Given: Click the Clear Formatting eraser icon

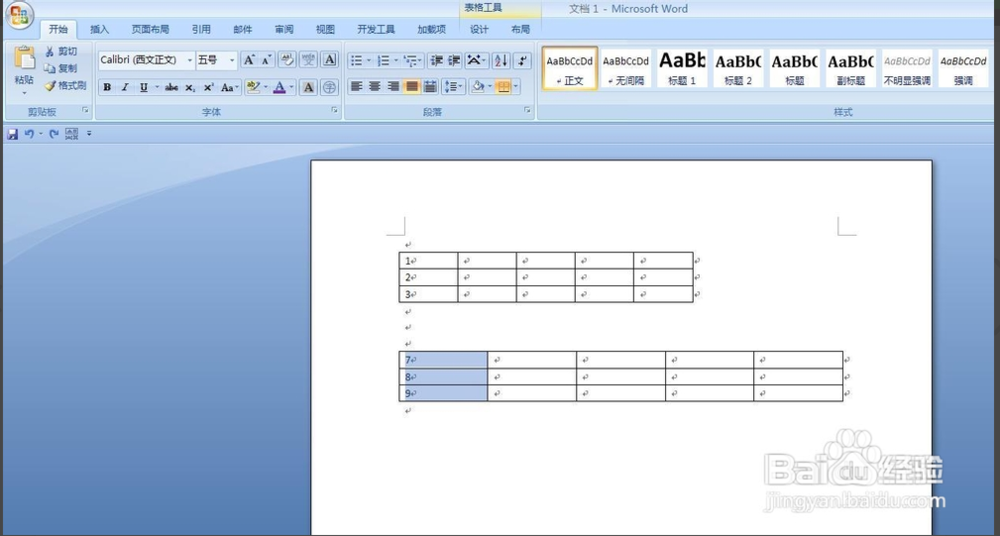Looking at the screenshot, I should coord(287,60).
